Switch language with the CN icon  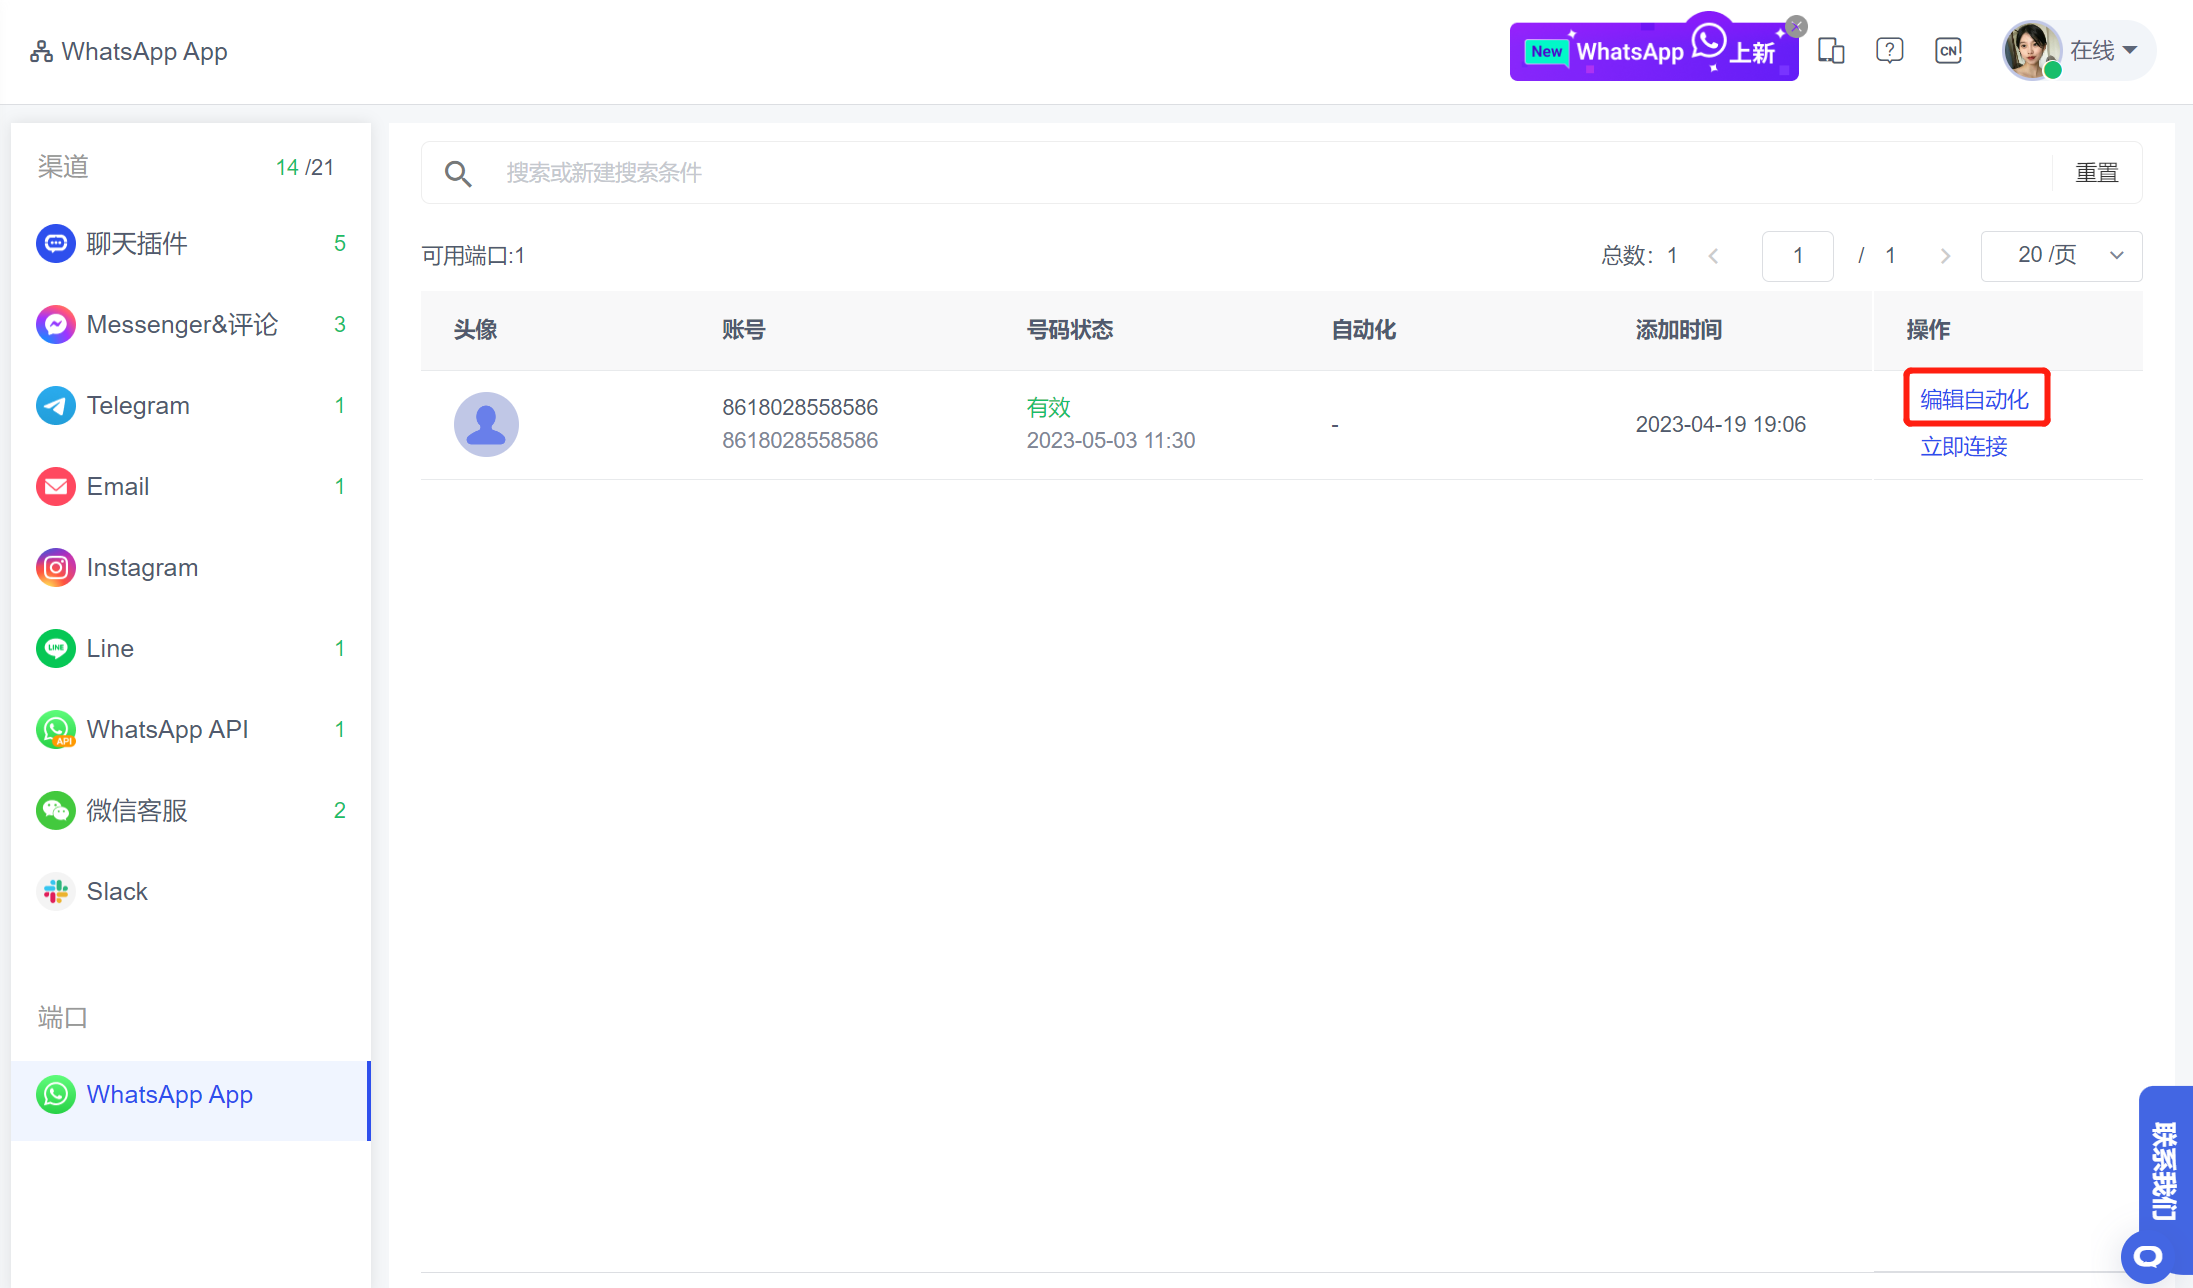(1948, 51)
